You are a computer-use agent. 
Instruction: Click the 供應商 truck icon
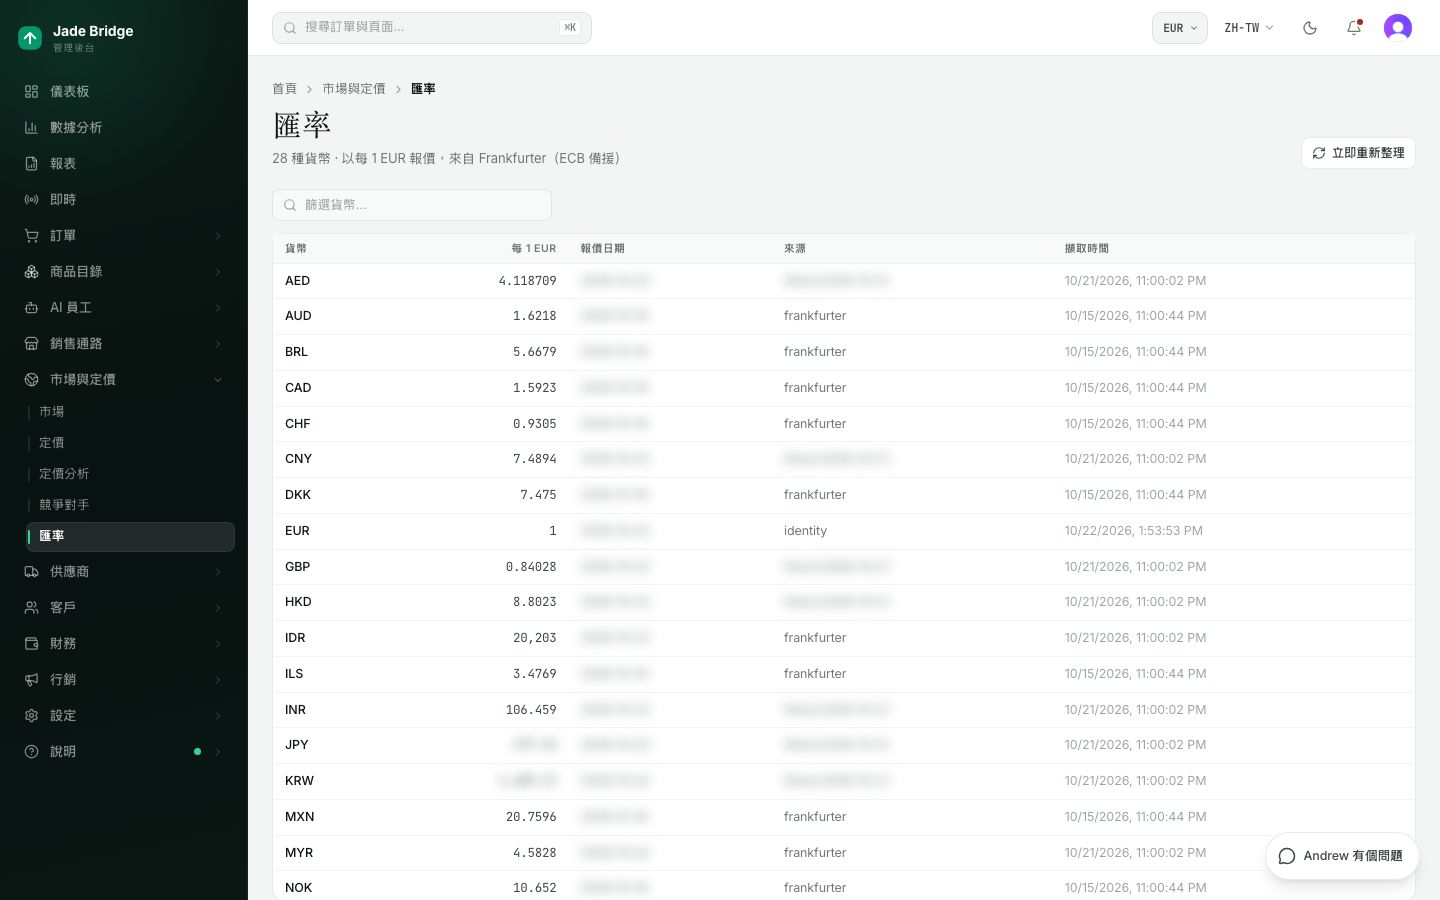[x=32, y=571]
